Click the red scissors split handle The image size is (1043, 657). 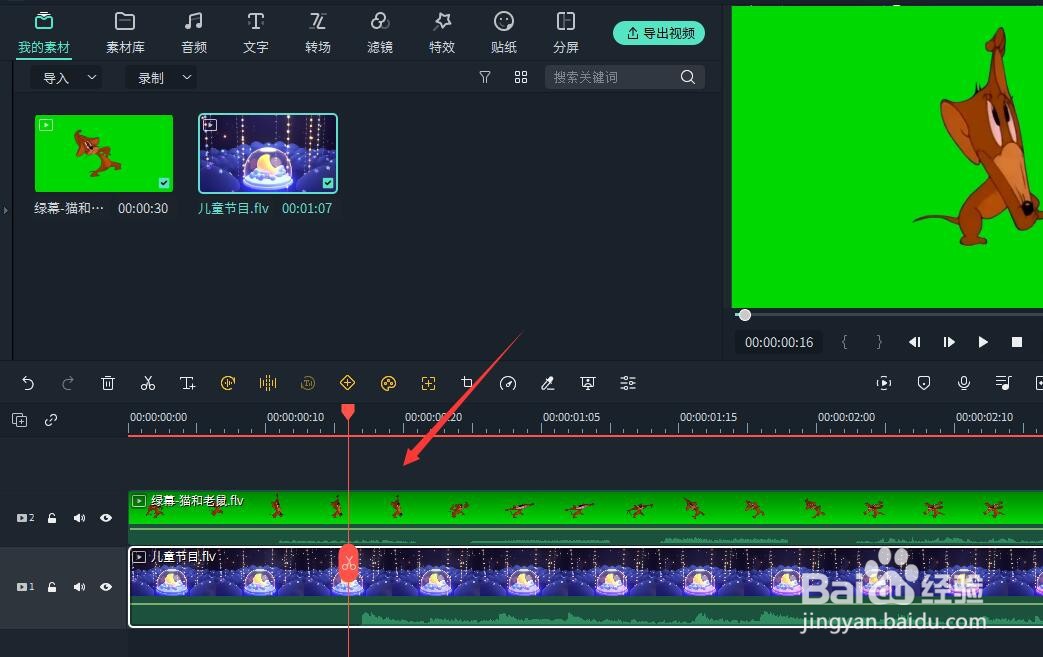349,564
